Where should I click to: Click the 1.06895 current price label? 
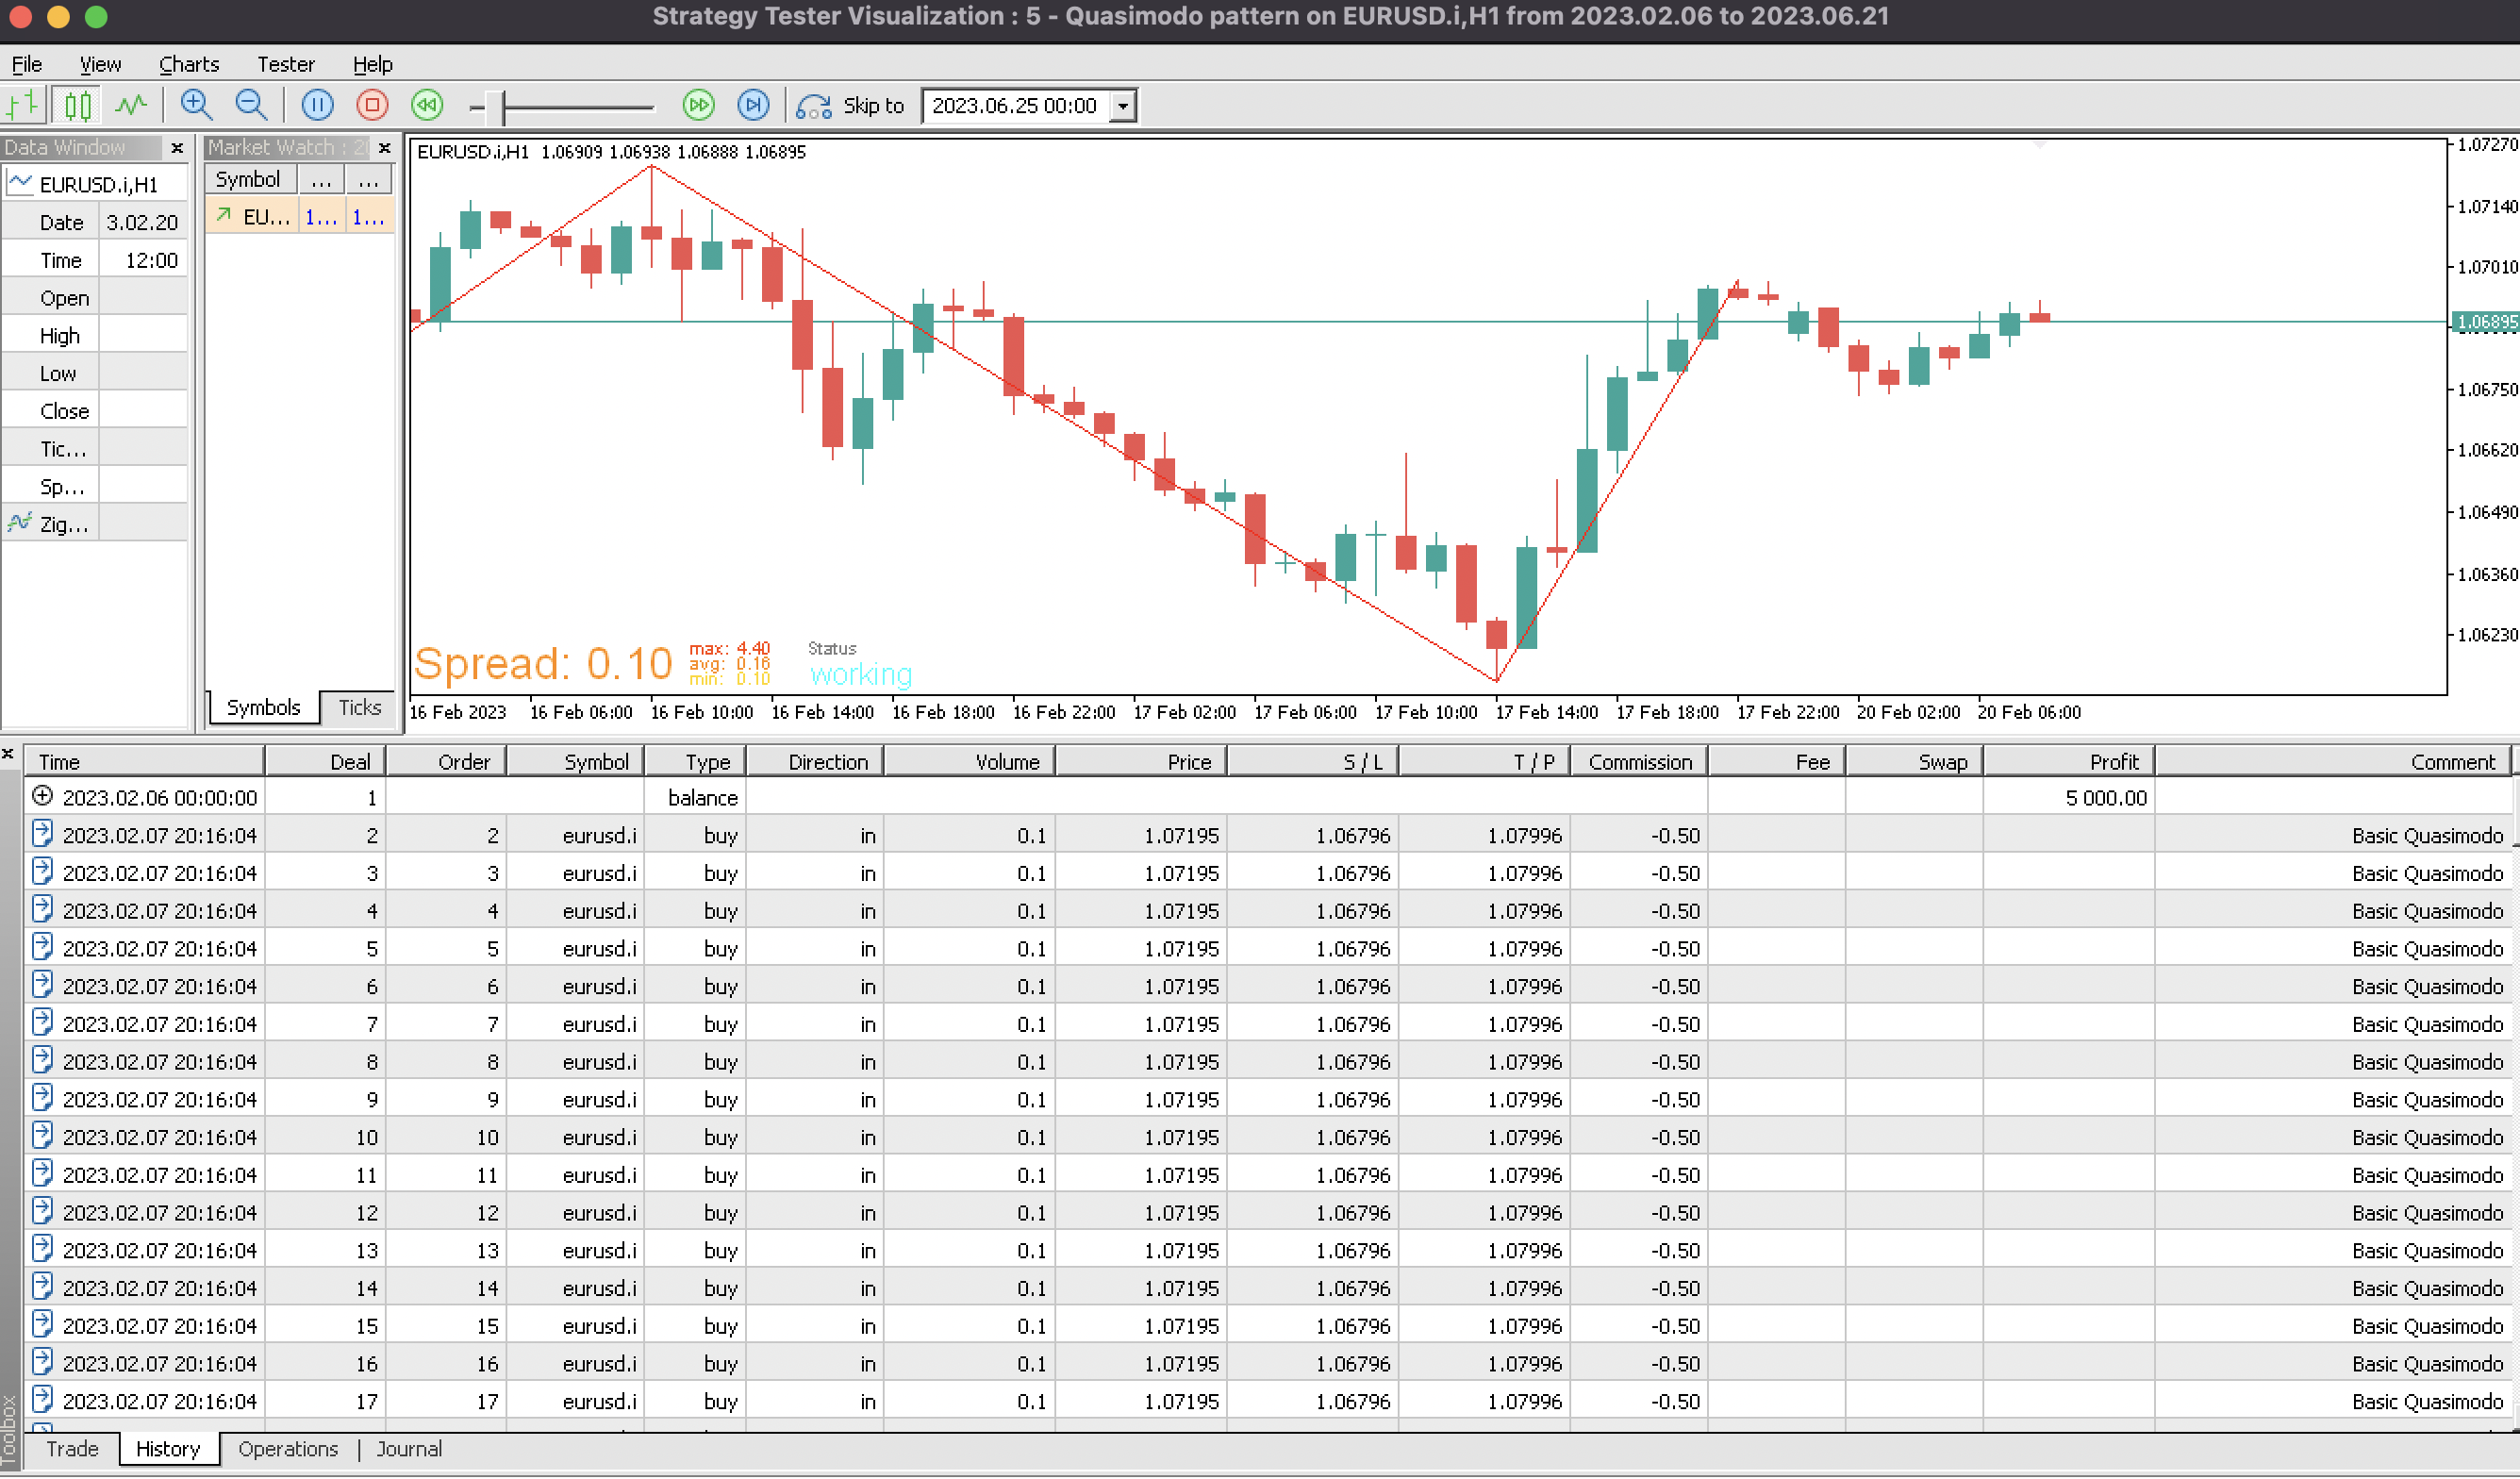pos(2486,322)
